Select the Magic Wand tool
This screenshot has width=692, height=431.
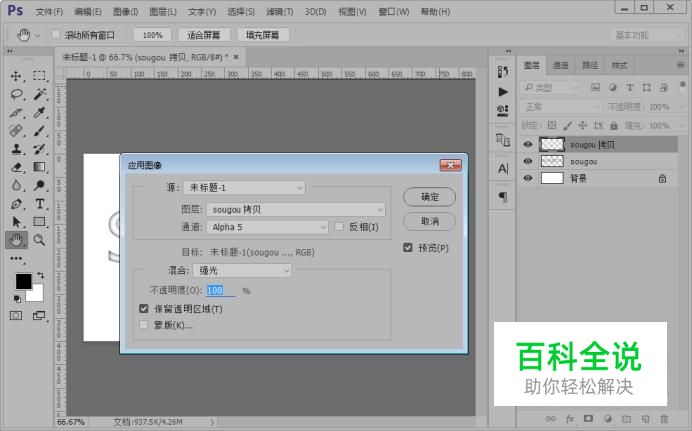point(39,94)
